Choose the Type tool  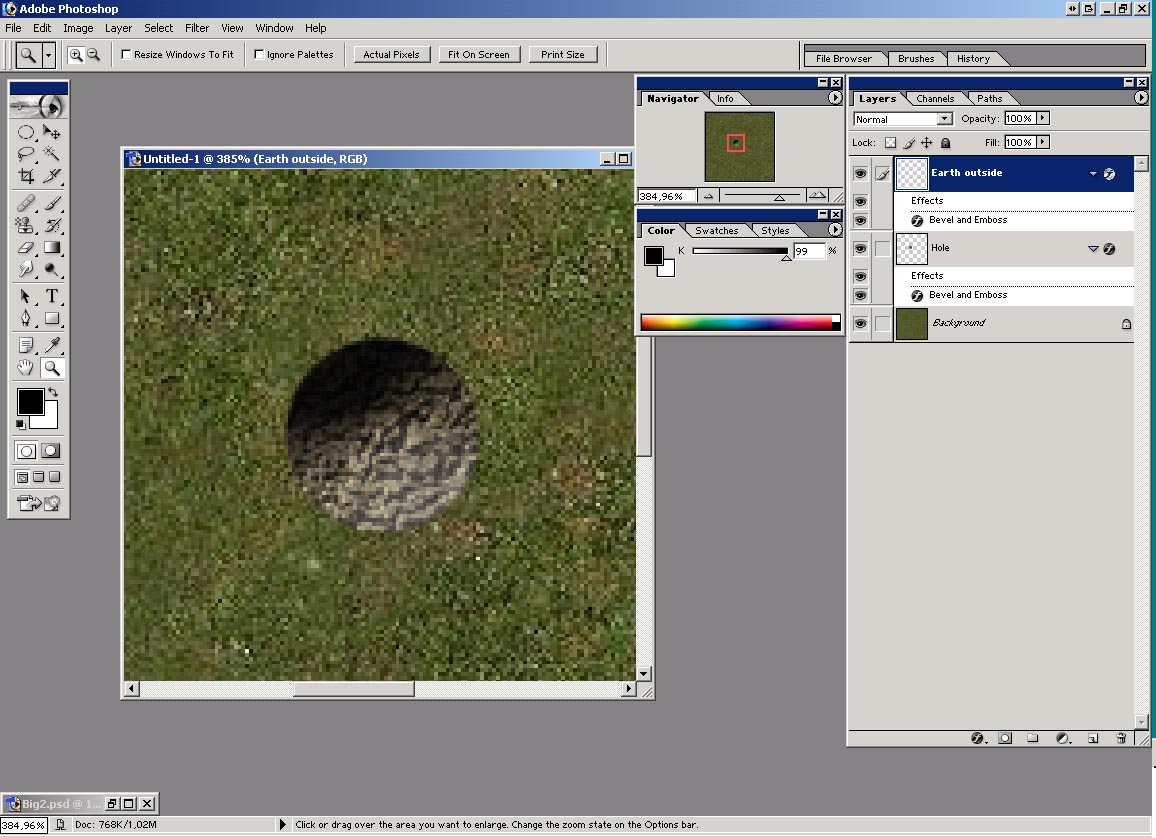[x=52, y=296]
